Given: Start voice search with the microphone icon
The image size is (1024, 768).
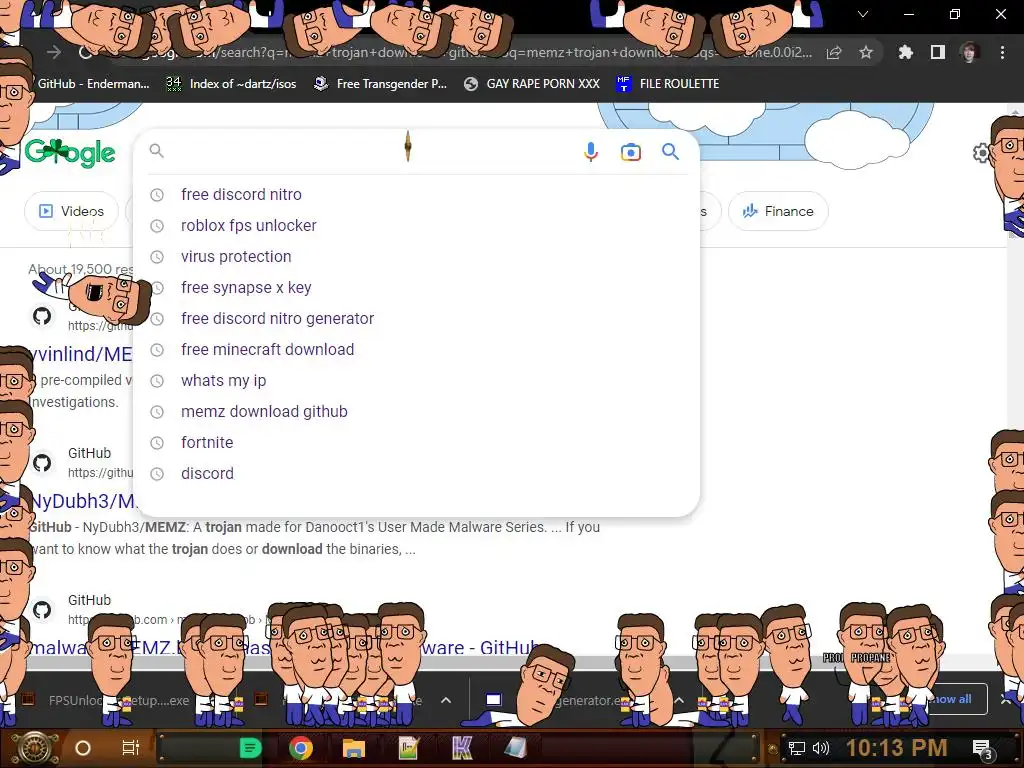Looking at the screenshot, I should point(590,152).
